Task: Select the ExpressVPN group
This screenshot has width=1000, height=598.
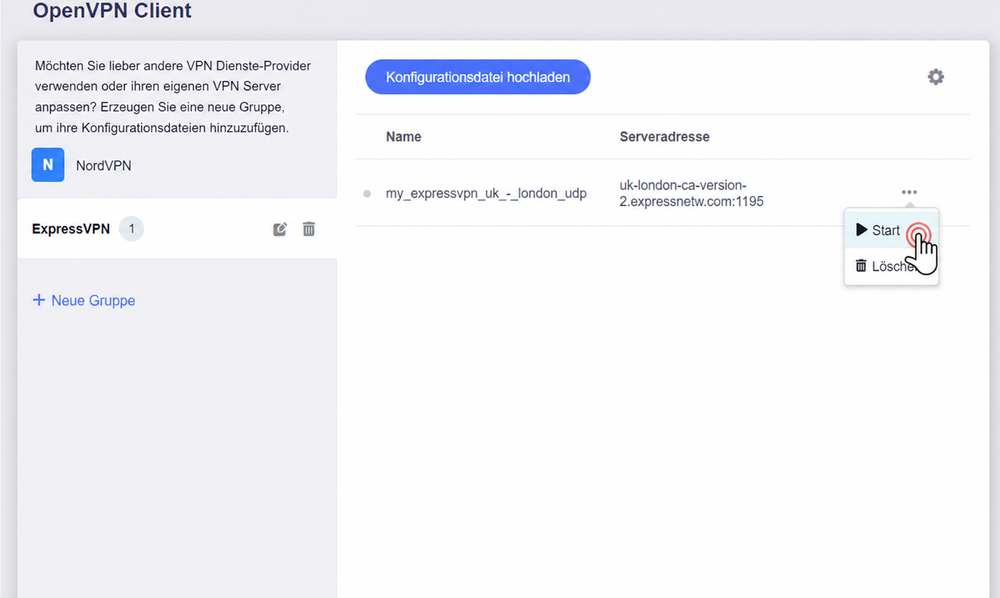Action: click(177, 229)
